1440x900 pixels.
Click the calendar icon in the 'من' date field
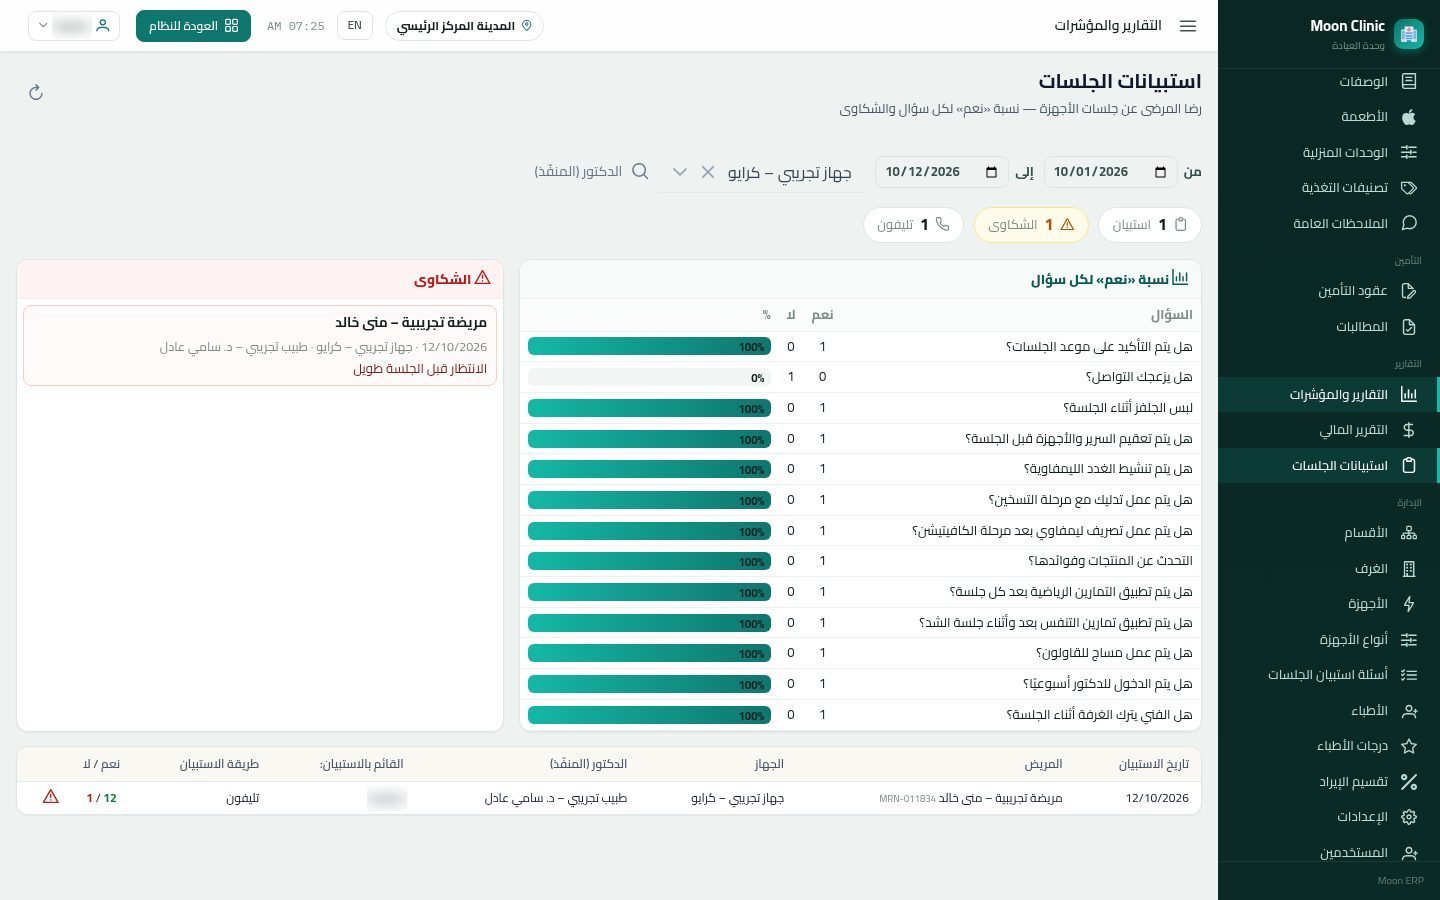click(1160, 172)
